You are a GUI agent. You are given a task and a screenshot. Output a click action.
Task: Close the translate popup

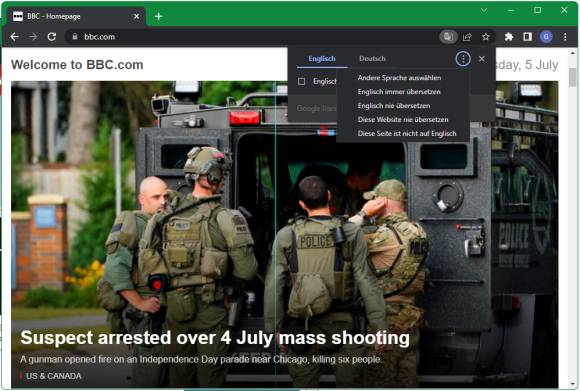[482, 59]
